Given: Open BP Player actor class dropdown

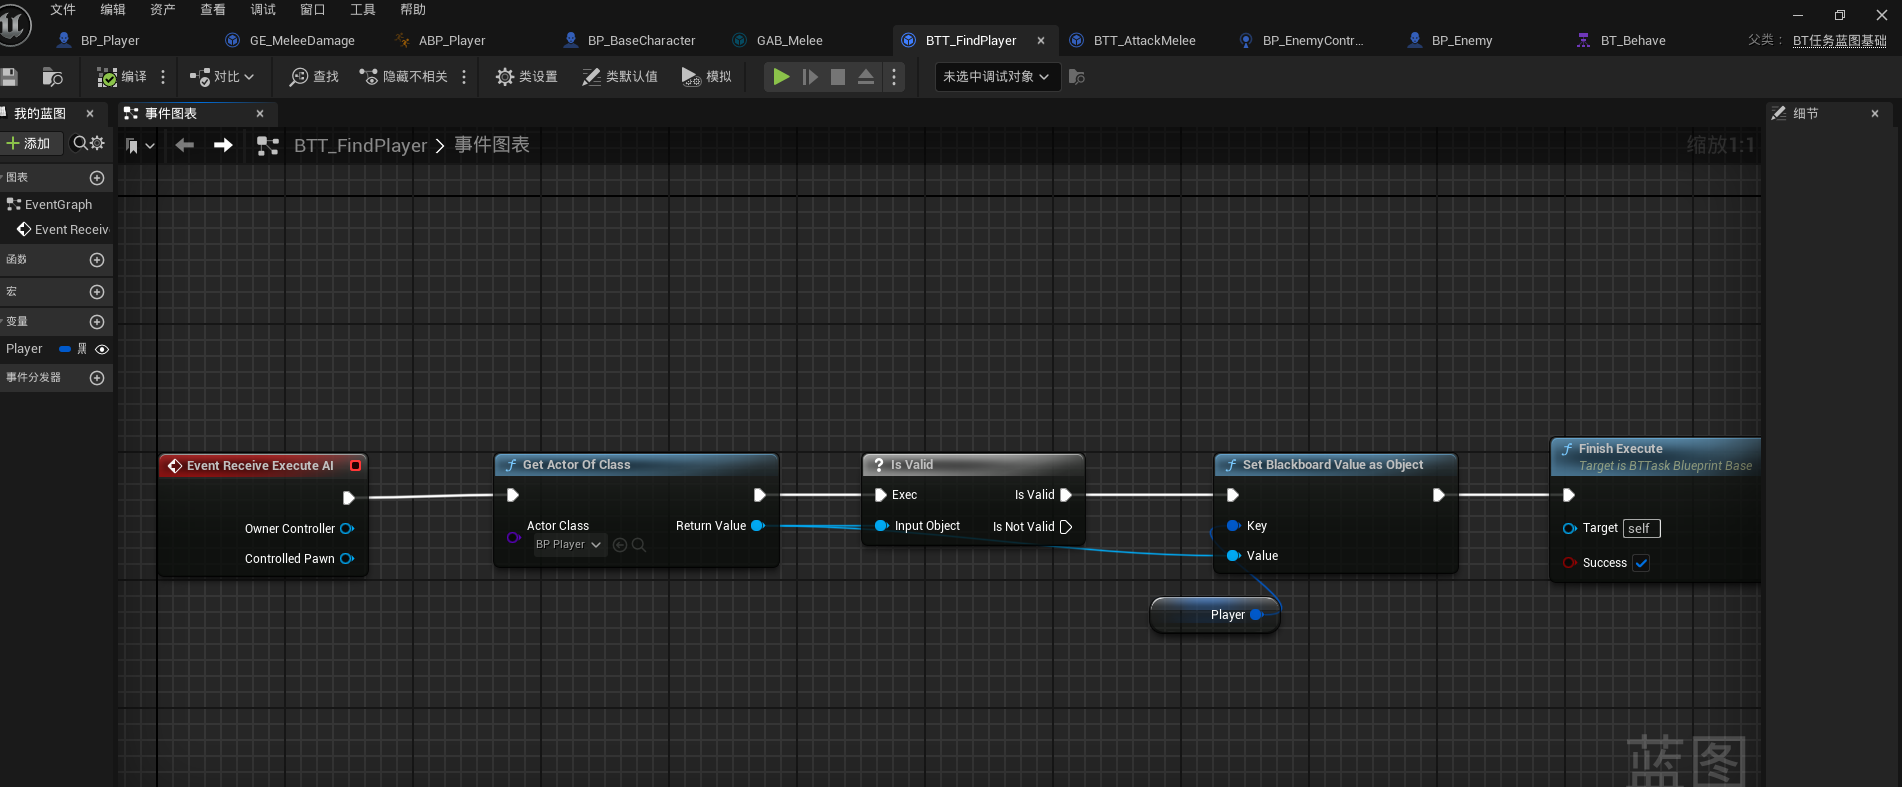Looking at the screenshot, I should 568,545.
